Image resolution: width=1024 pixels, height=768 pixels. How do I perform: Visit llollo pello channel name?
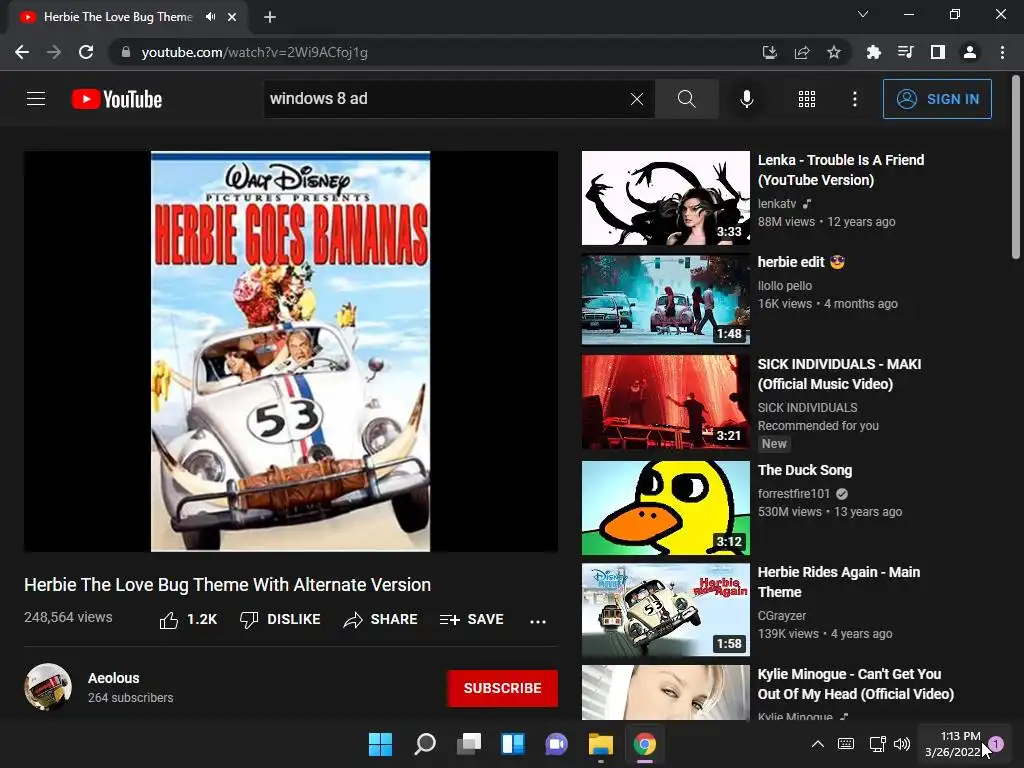[784, 285]
